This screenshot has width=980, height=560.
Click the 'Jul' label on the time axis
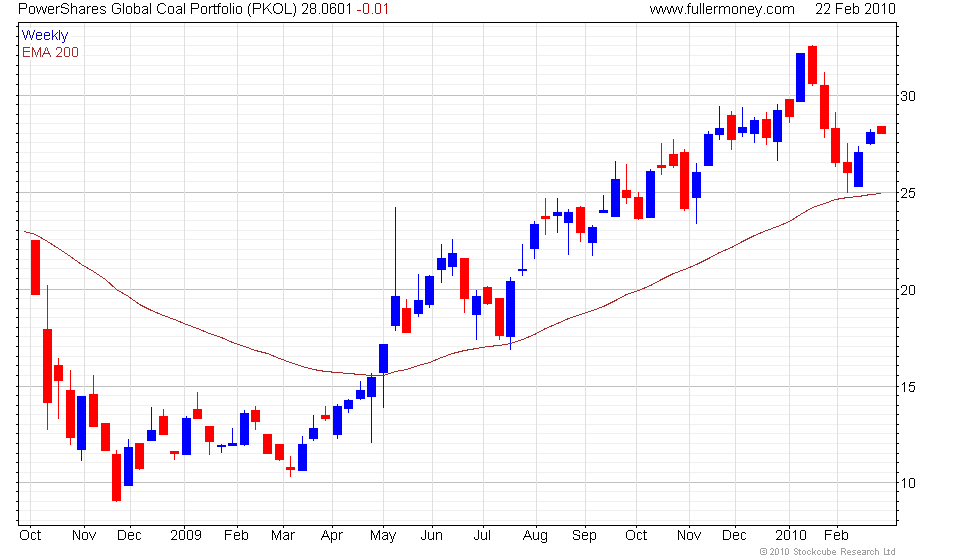(x=482, y=536)
